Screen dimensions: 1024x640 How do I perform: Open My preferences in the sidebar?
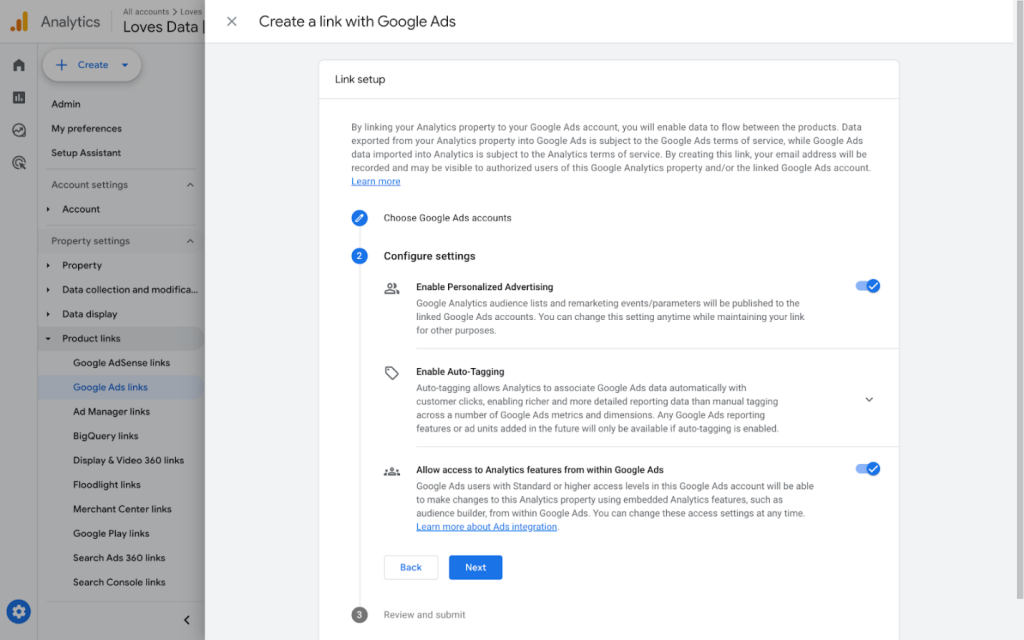pos(86,129)
